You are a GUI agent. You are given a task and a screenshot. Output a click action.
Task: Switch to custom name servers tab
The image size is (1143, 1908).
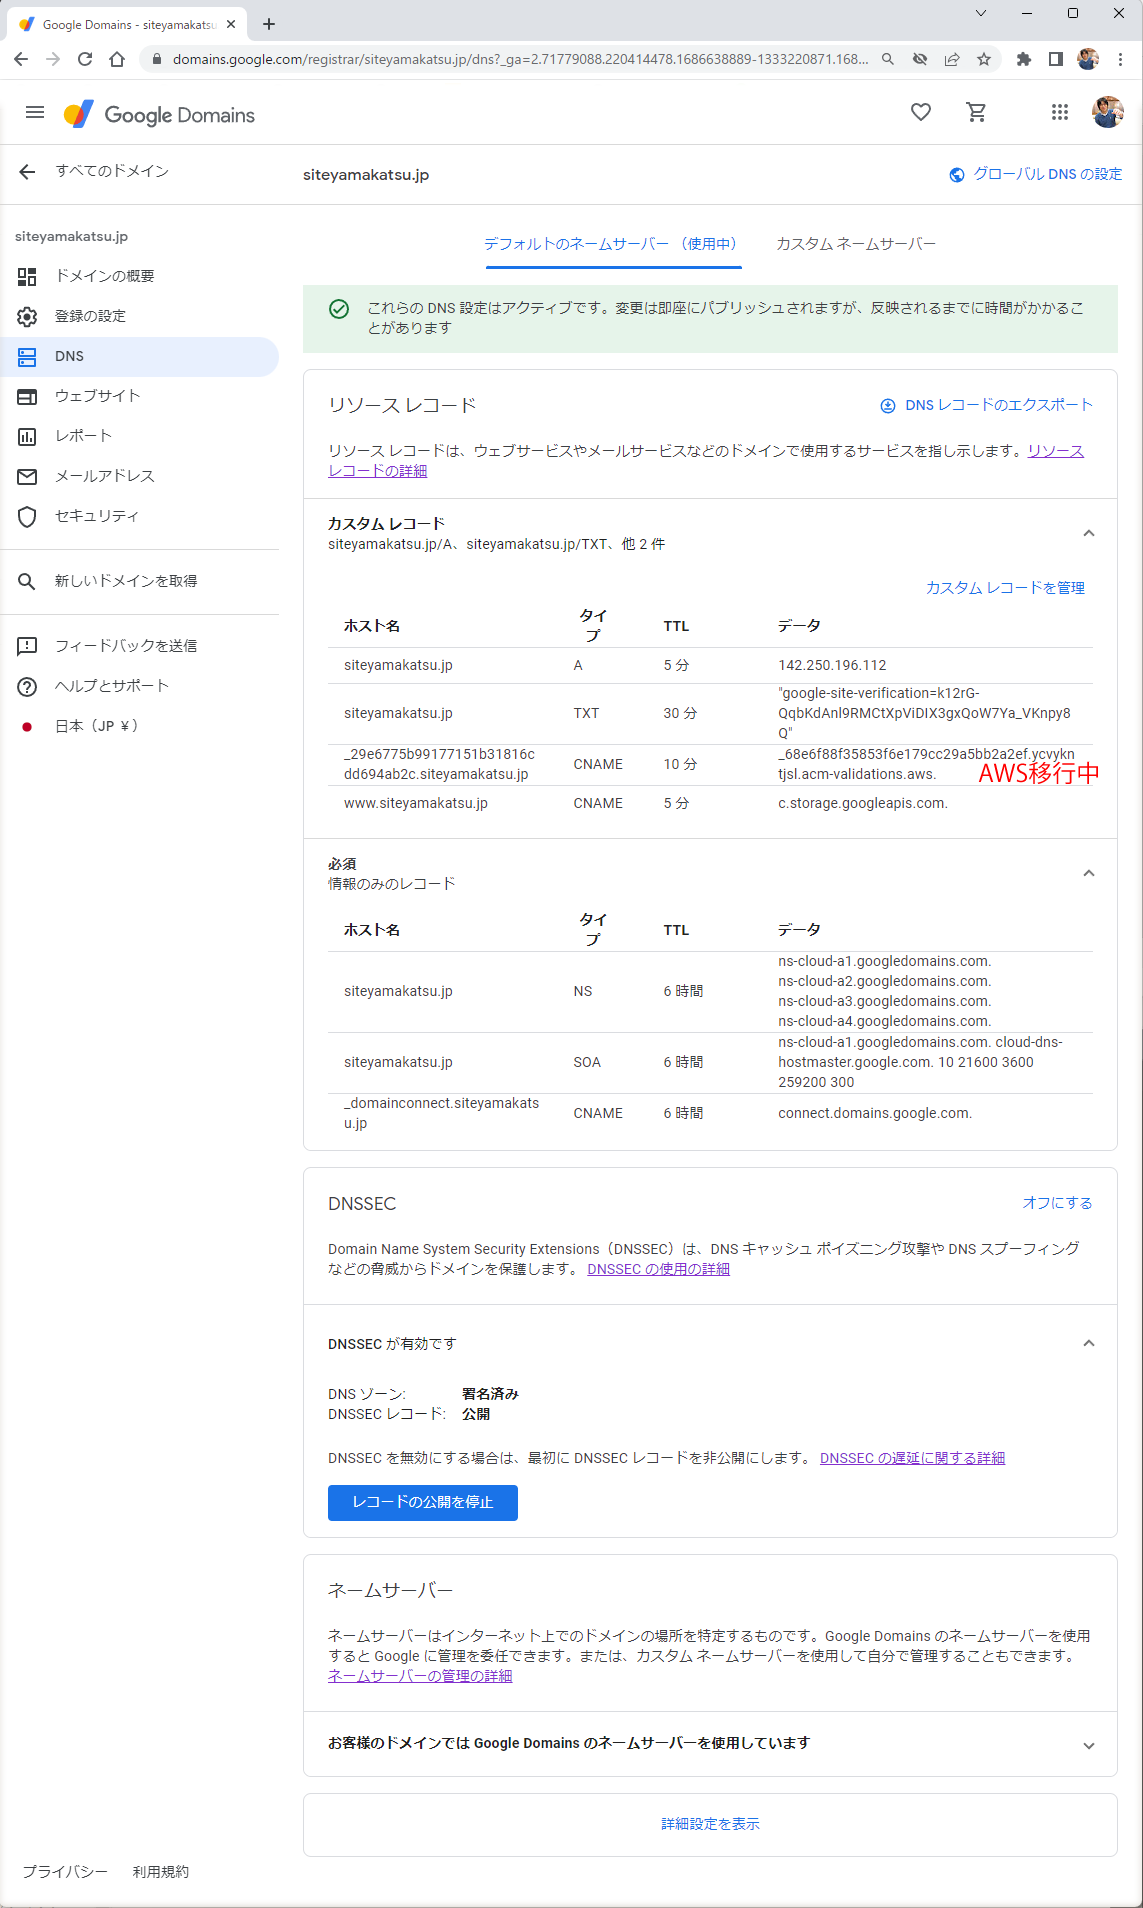tap(856, 244)
